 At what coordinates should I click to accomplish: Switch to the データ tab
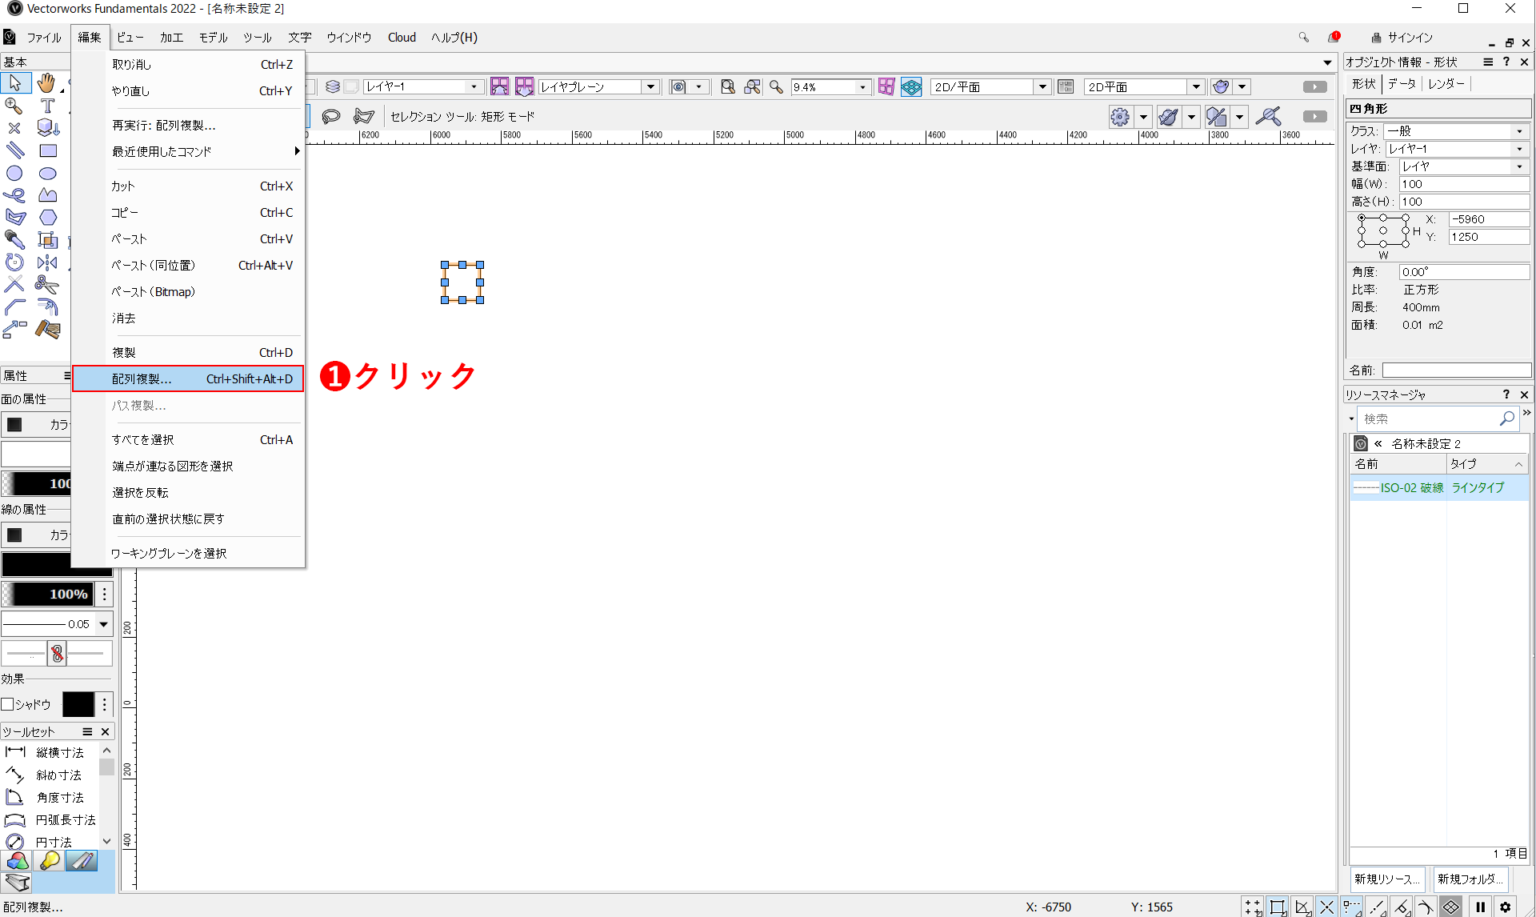tap(1401, 84)
